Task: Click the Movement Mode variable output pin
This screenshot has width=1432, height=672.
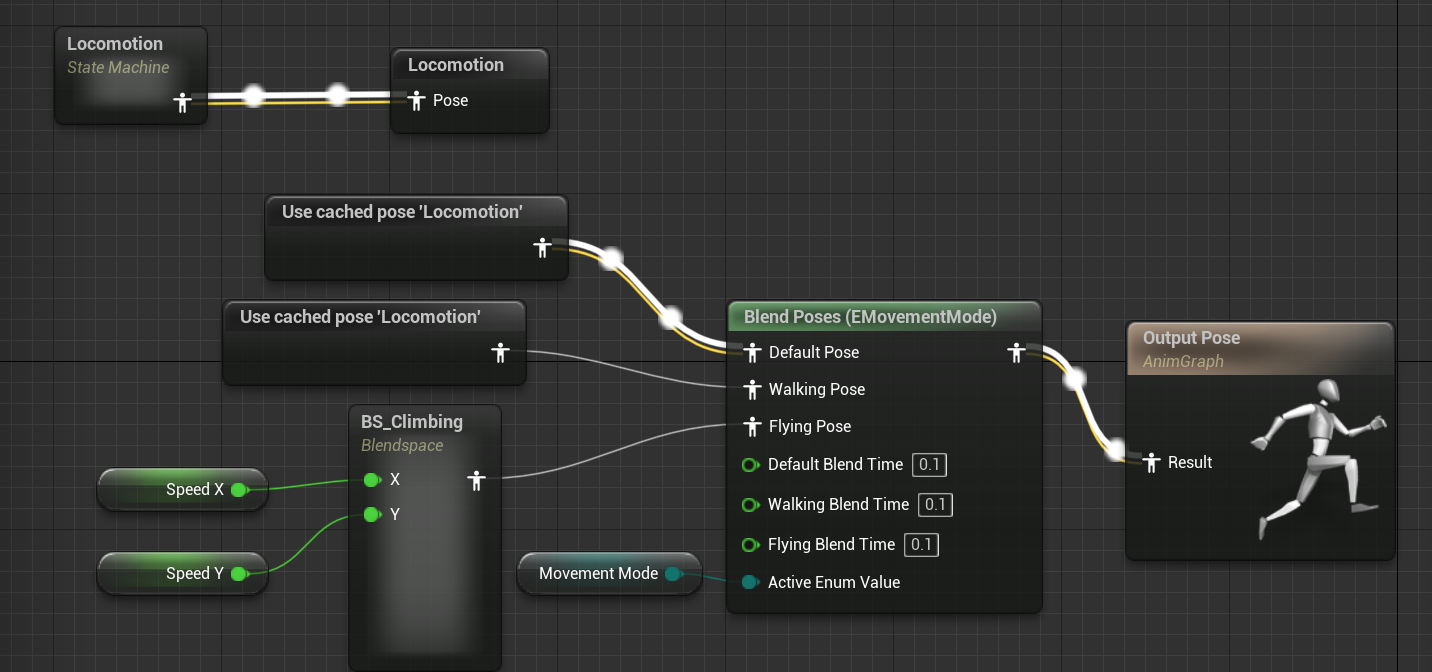Action: [672, 574]
